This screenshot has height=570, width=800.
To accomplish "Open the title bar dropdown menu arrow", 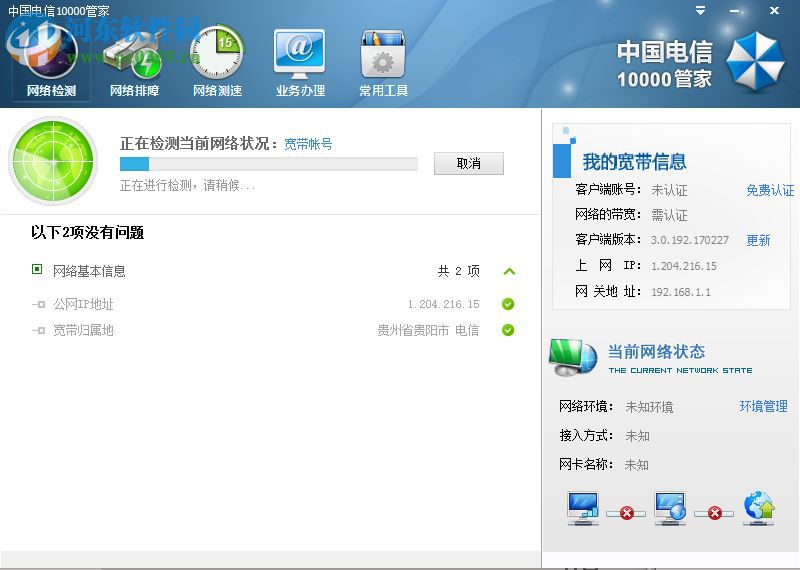I will pyautogui.click(x=701, y=10).
